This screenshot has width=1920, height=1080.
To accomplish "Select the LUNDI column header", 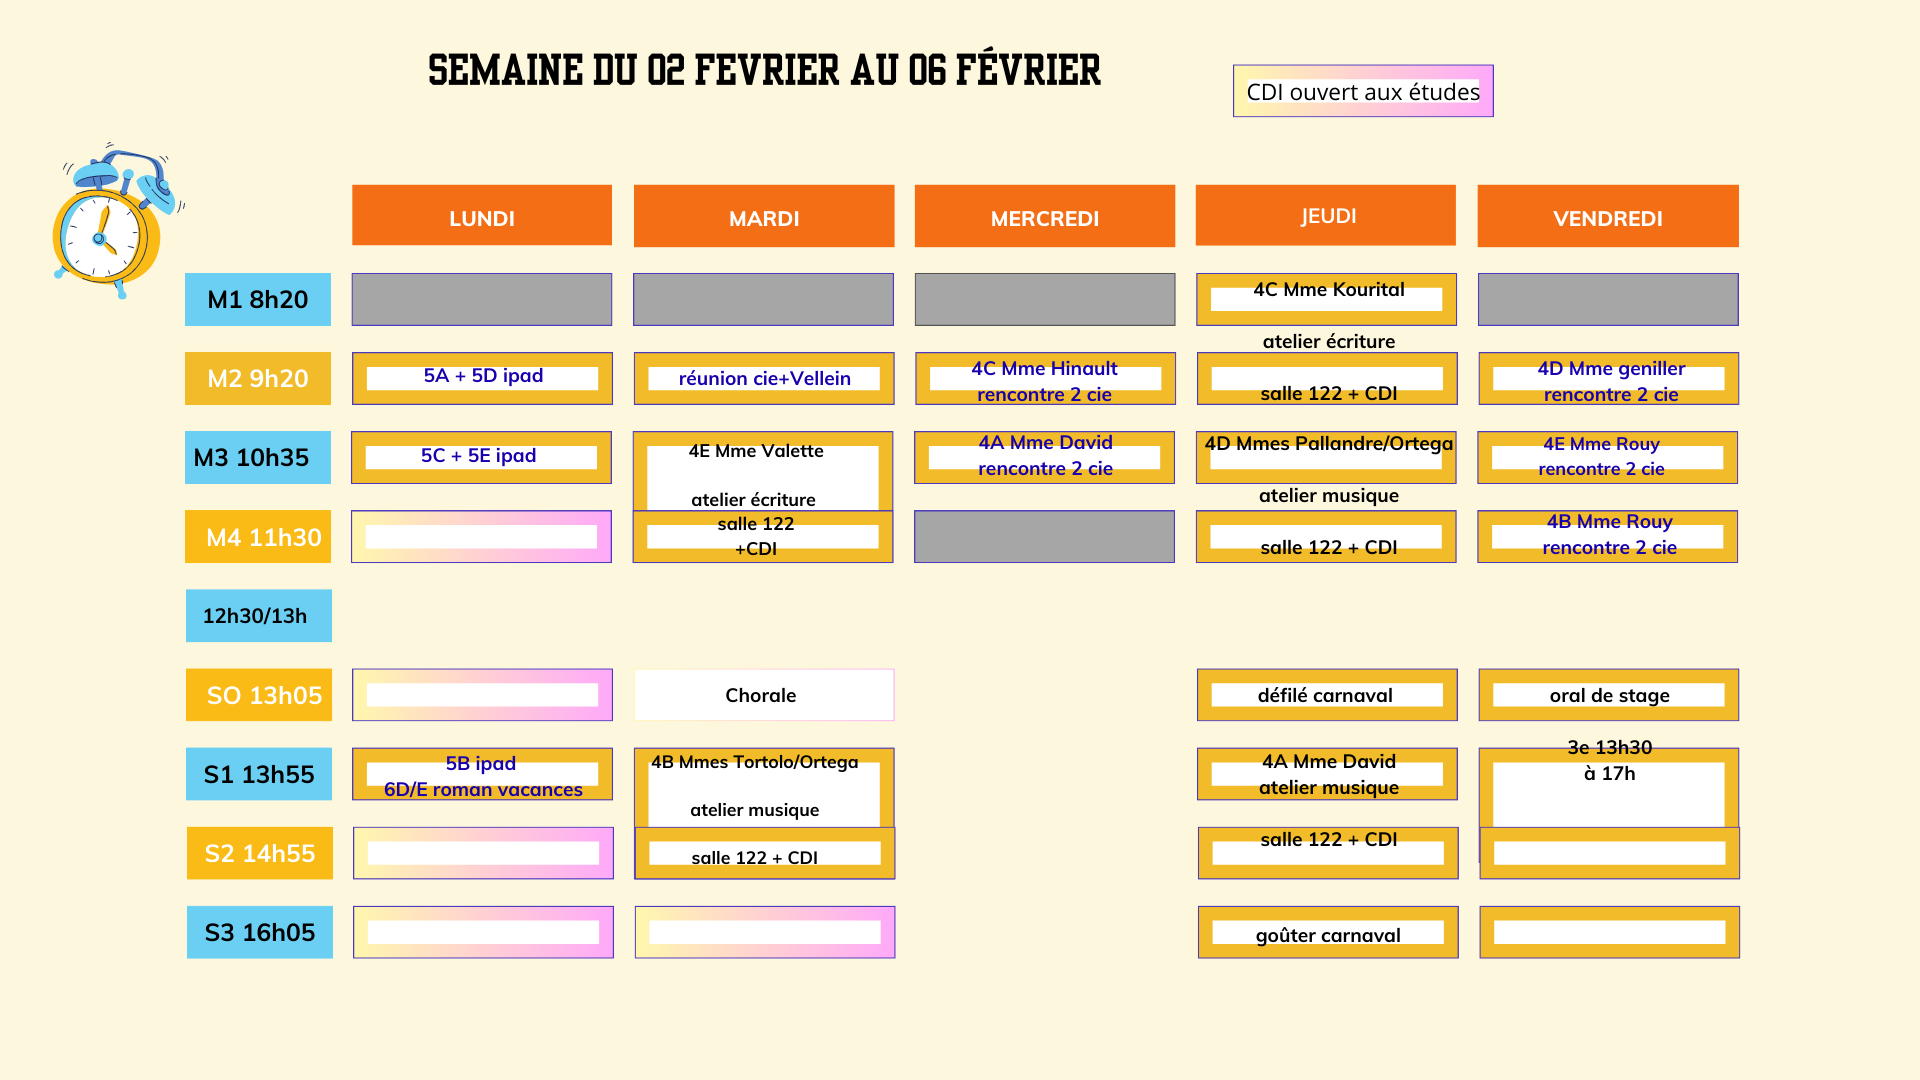I will [482, 216].
